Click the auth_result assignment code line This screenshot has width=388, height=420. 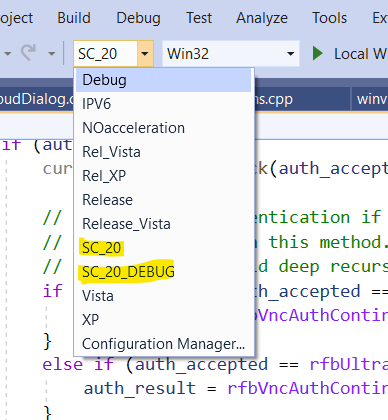pyautogui.click(x=235, y=388)
